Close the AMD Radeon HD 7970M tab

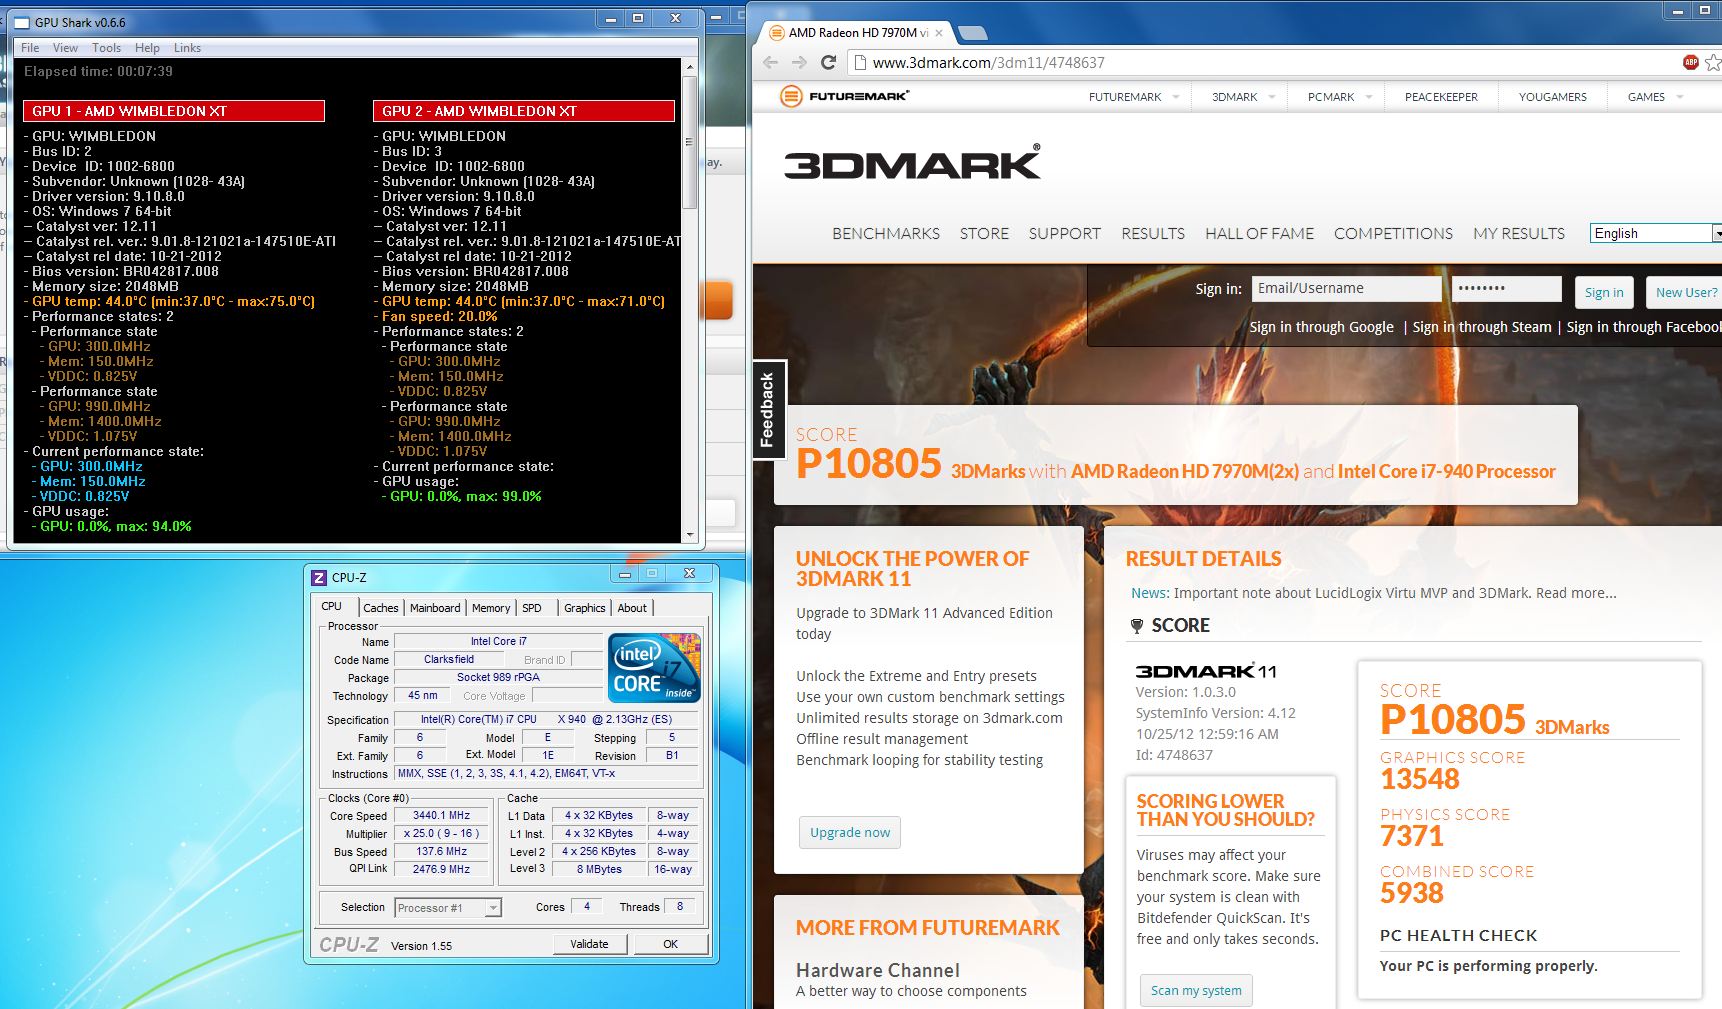[939, 33]
